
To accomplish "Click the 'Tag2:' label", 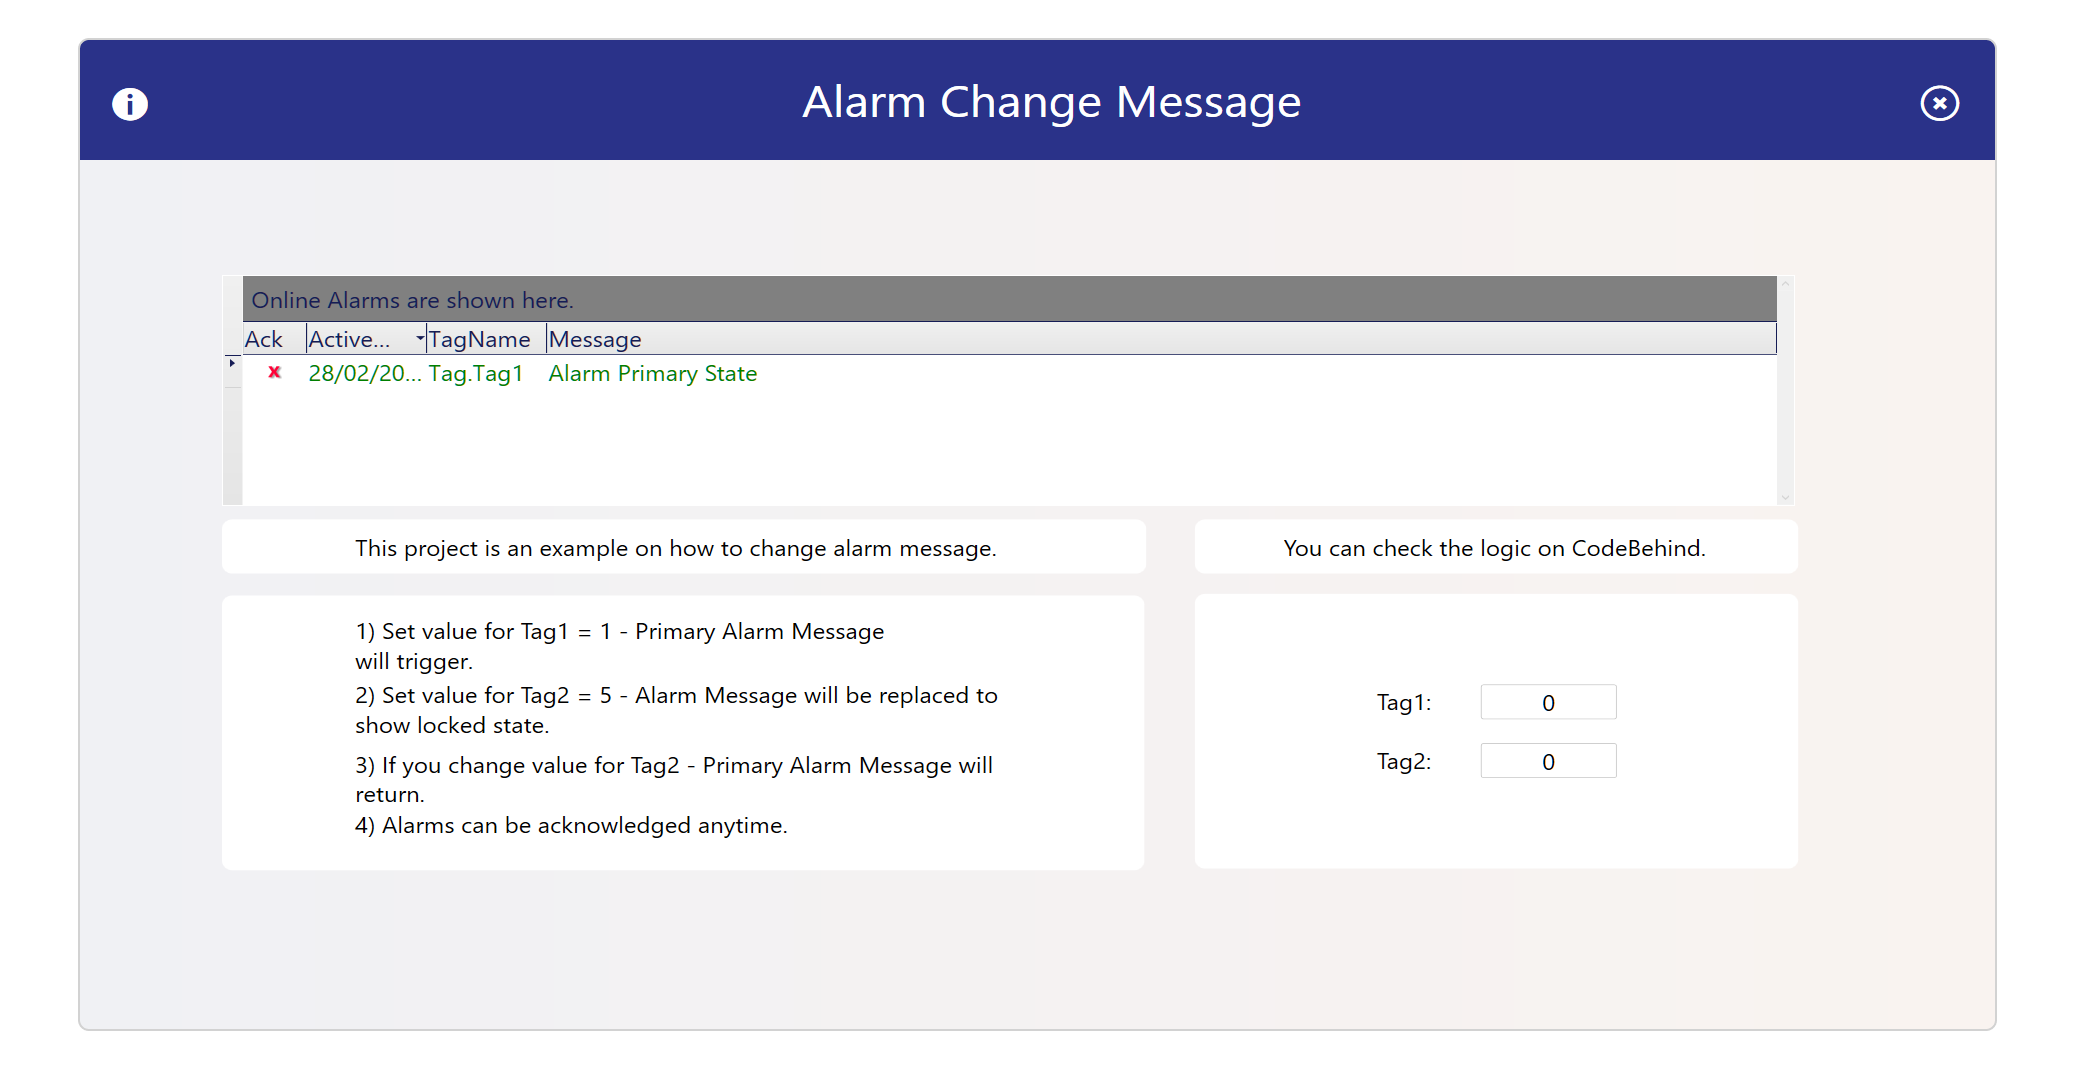I will point(1404,762).
